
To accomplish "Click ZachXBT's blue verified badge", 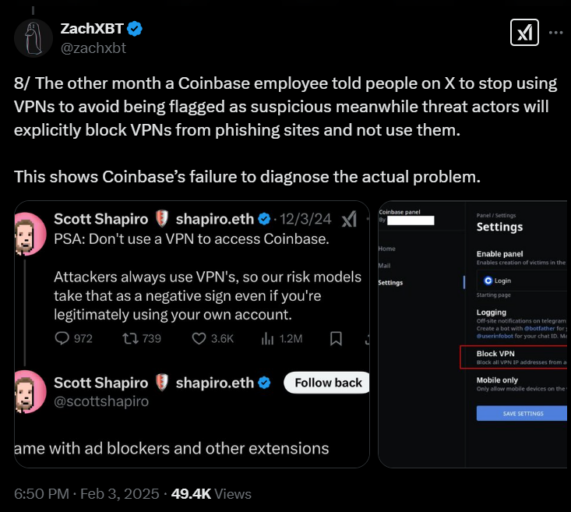I will pyautogui.click(x=135, y=29).
